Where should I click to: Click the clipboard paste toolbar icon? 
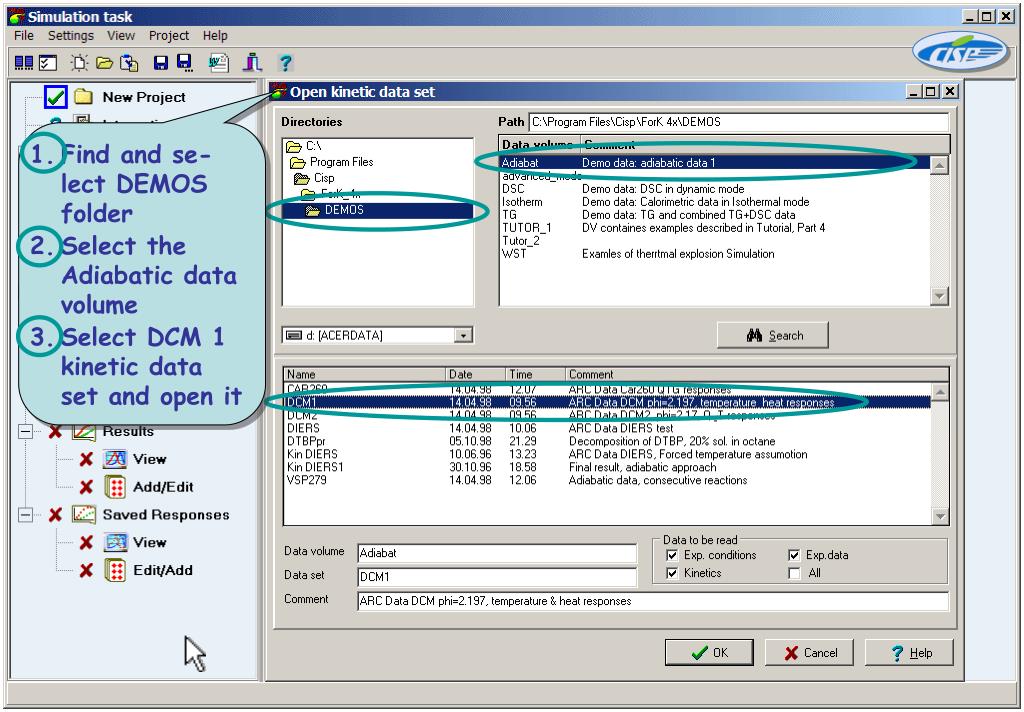click(129, 63)
